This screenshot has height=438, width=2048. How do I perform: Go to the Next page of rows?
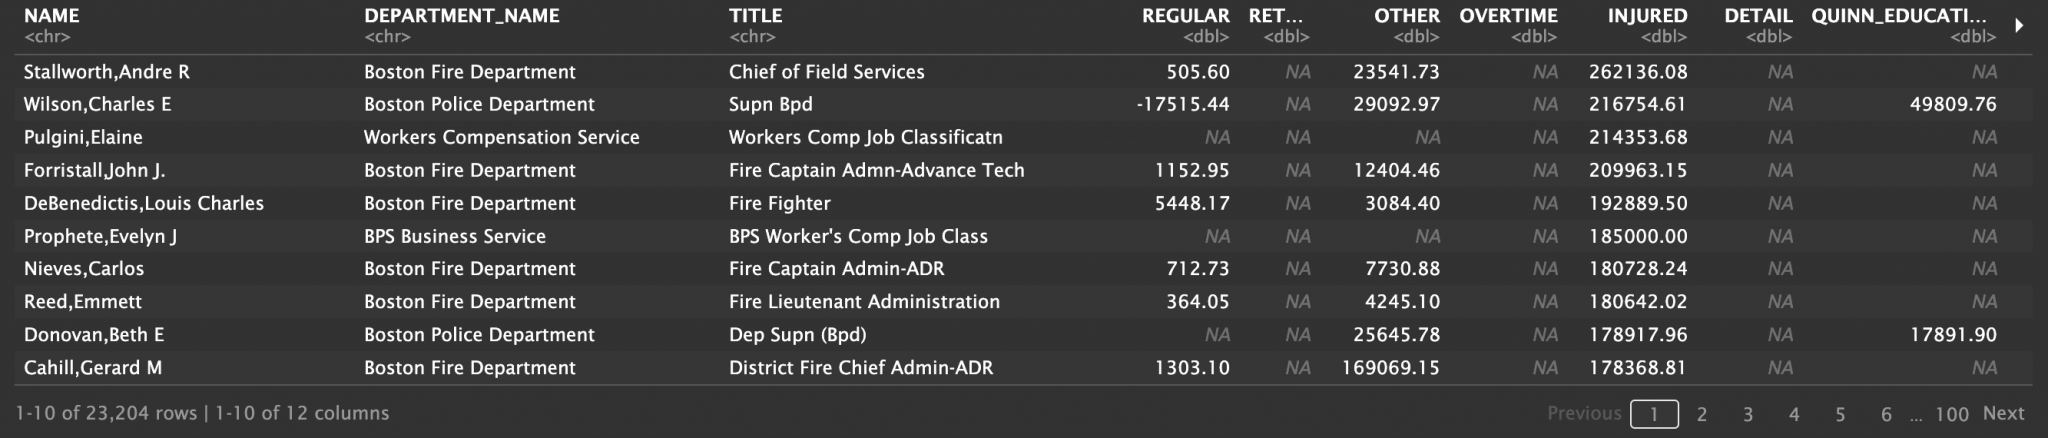pos(2003,413)
